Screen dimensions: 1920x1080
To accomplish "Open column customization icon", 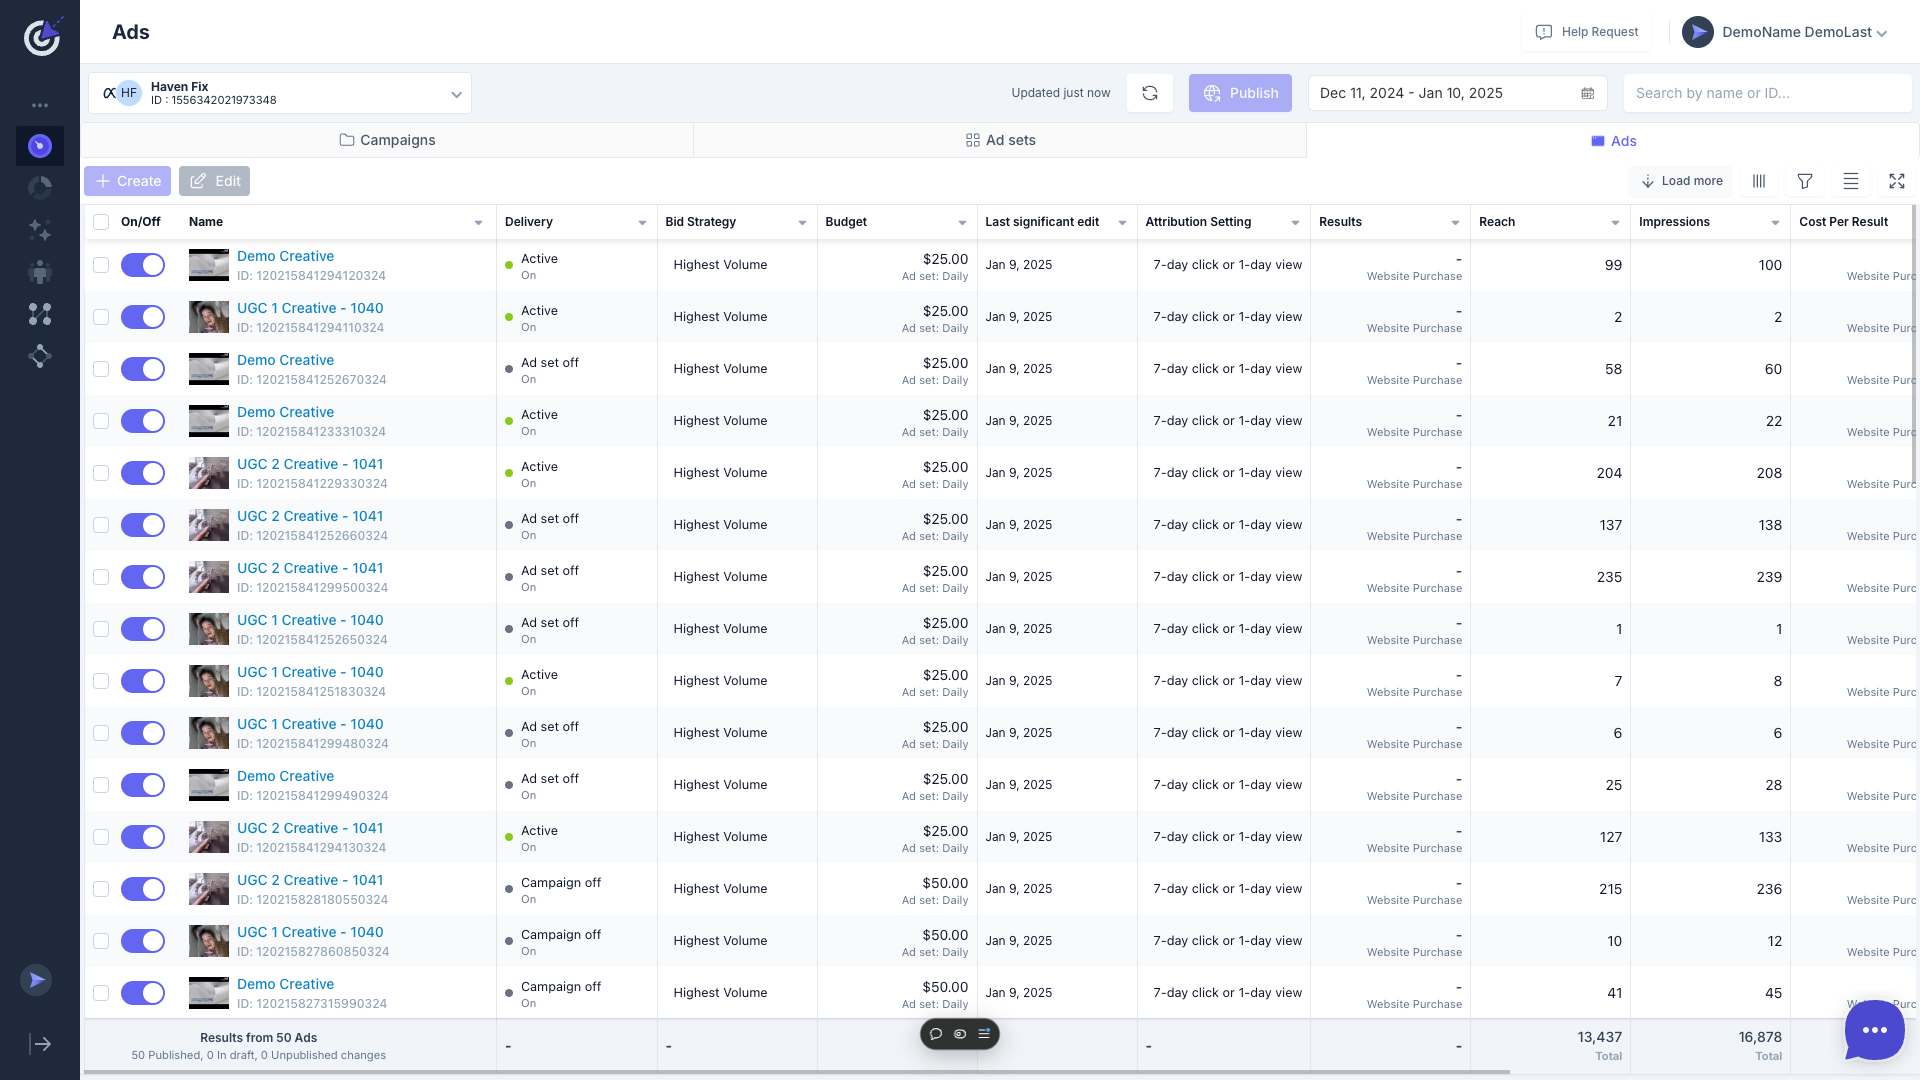I will [1759, 181].
